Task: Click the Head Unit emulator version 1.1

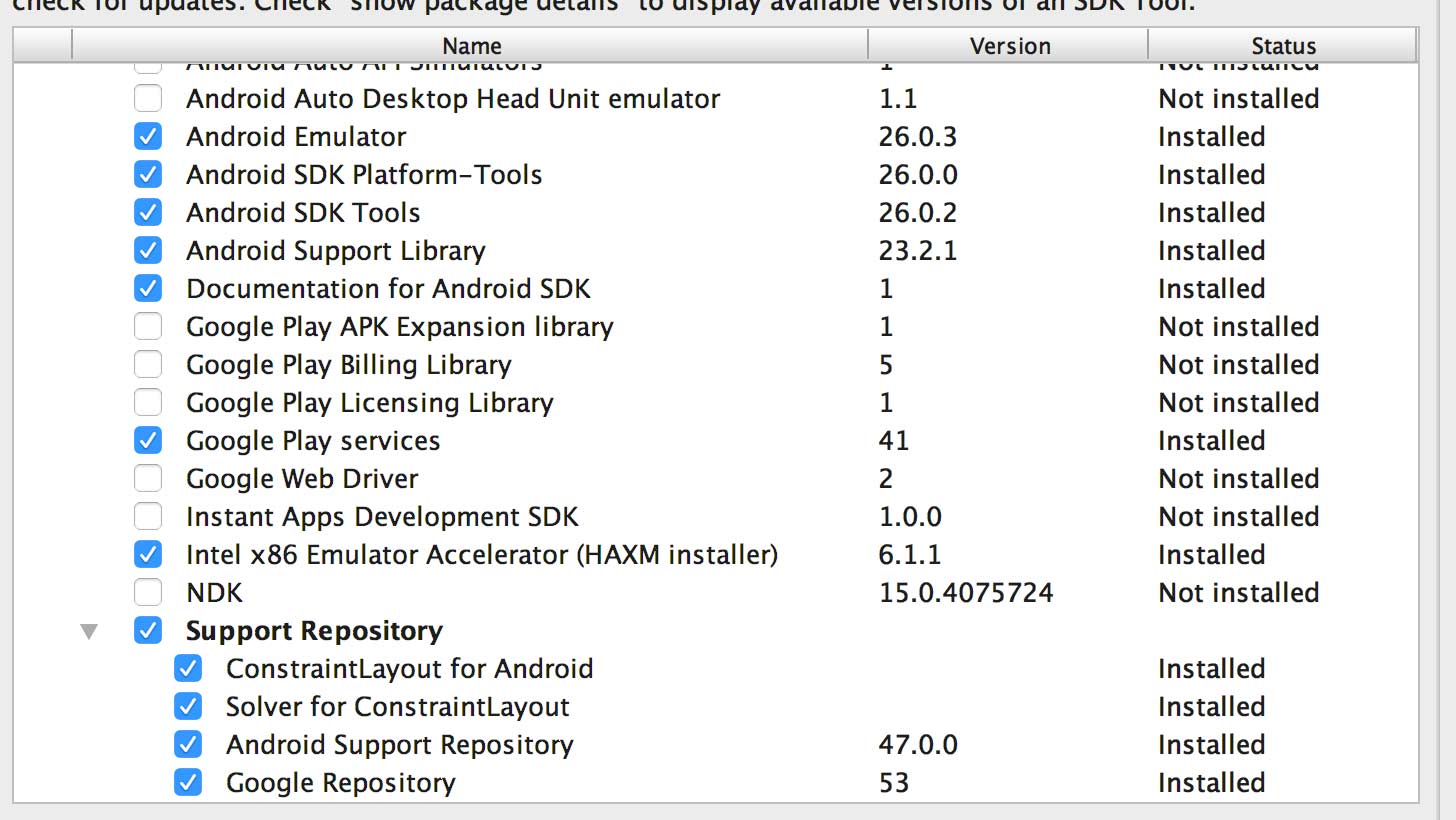Action: point(898,99)
